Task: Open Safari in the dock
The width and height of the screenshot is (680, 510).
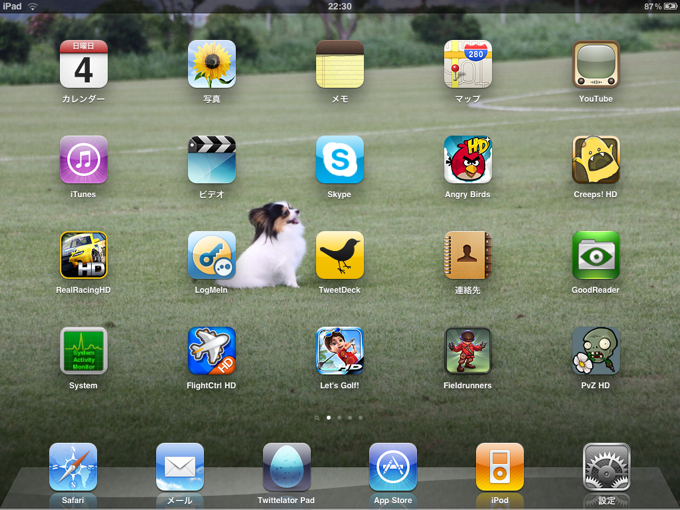Action: tap(73, 467)
